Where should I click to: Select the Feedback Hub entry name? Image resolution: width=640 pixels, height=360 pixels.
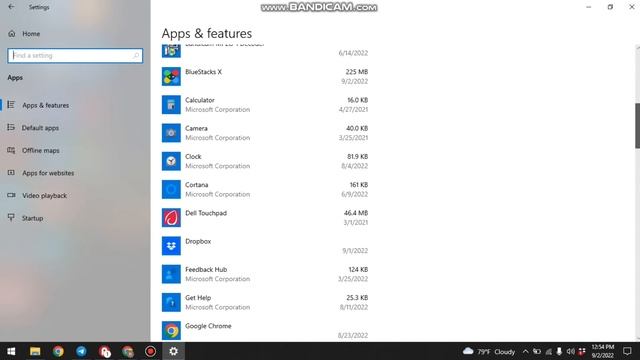206,269
